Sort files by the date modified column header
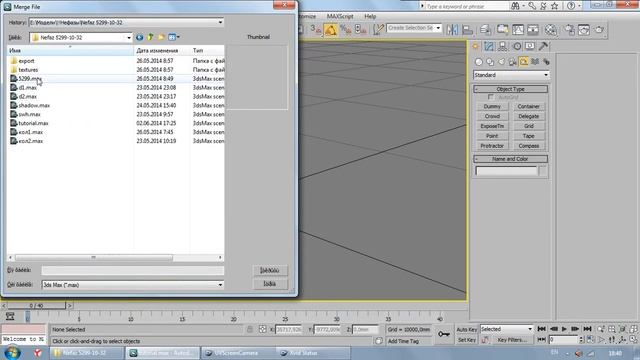640x360 pixels. (162, 50)
